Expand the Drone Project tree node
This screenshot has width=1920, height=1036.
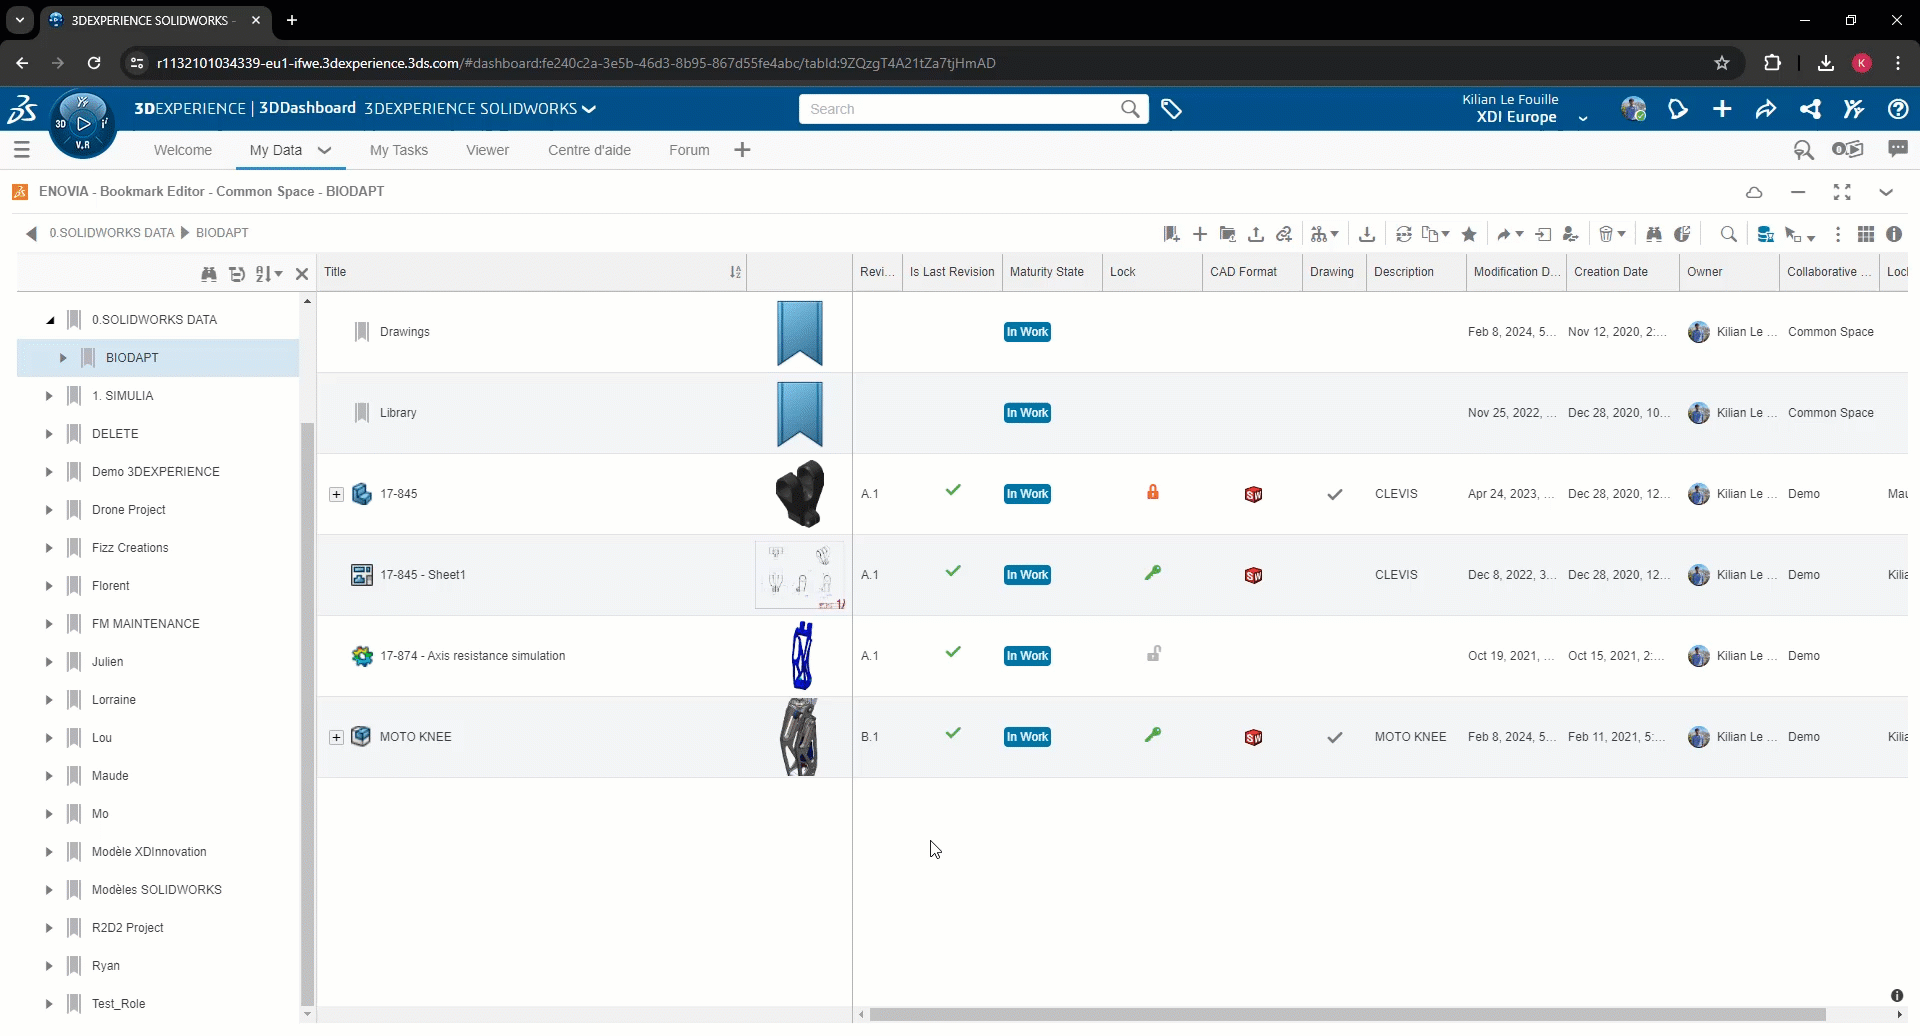pyautogui.click(x=49, y=510)
